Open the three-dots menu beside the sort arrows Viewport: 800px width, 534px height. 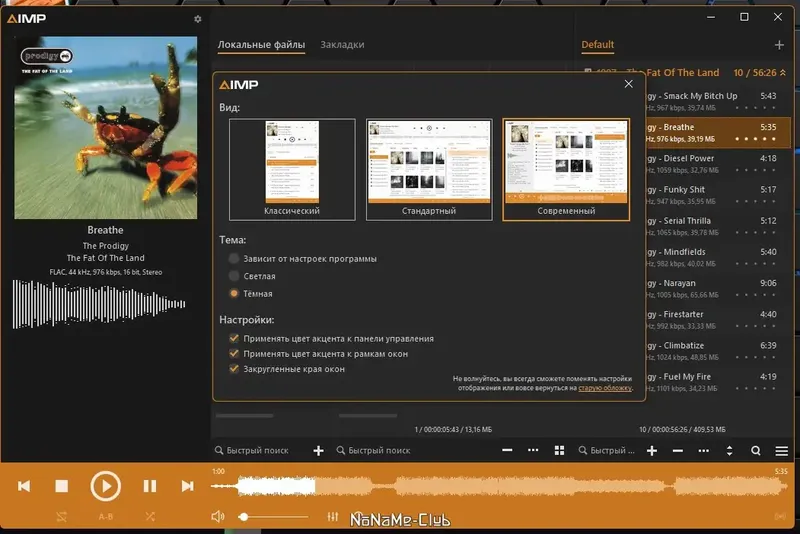coord(704,451)
